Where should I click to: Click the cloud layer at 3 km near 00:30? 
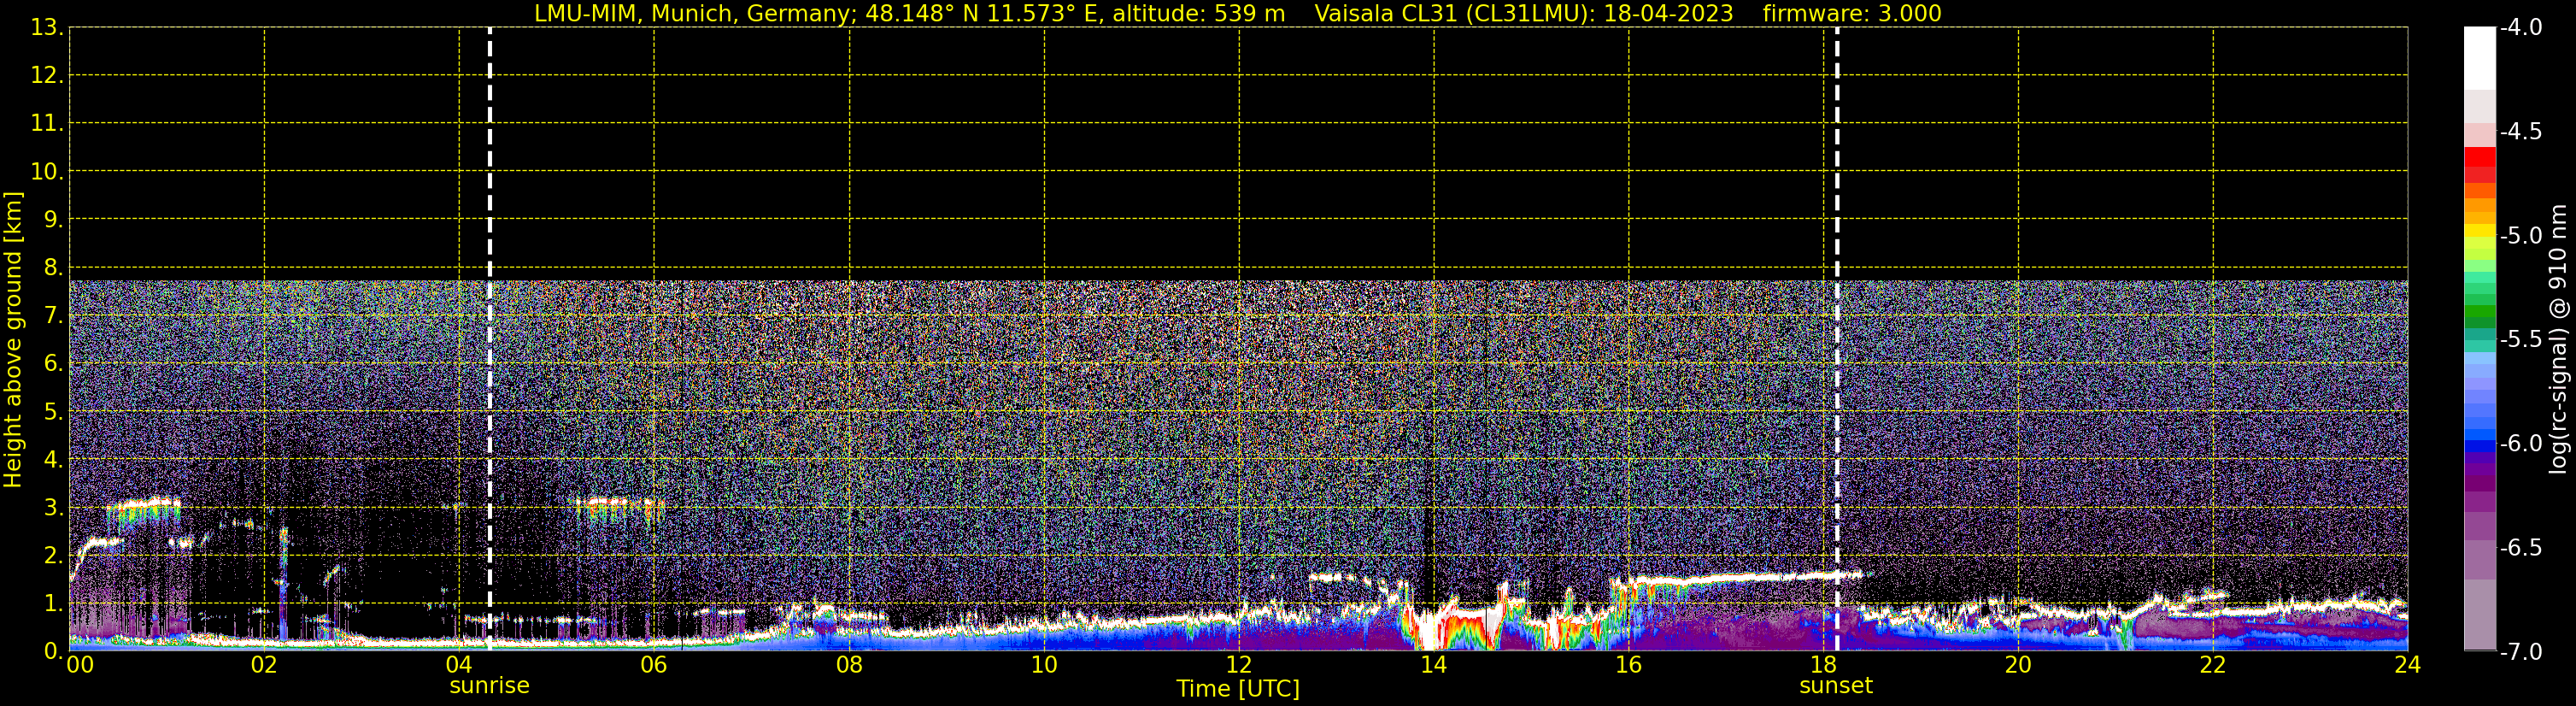point(143,506)
